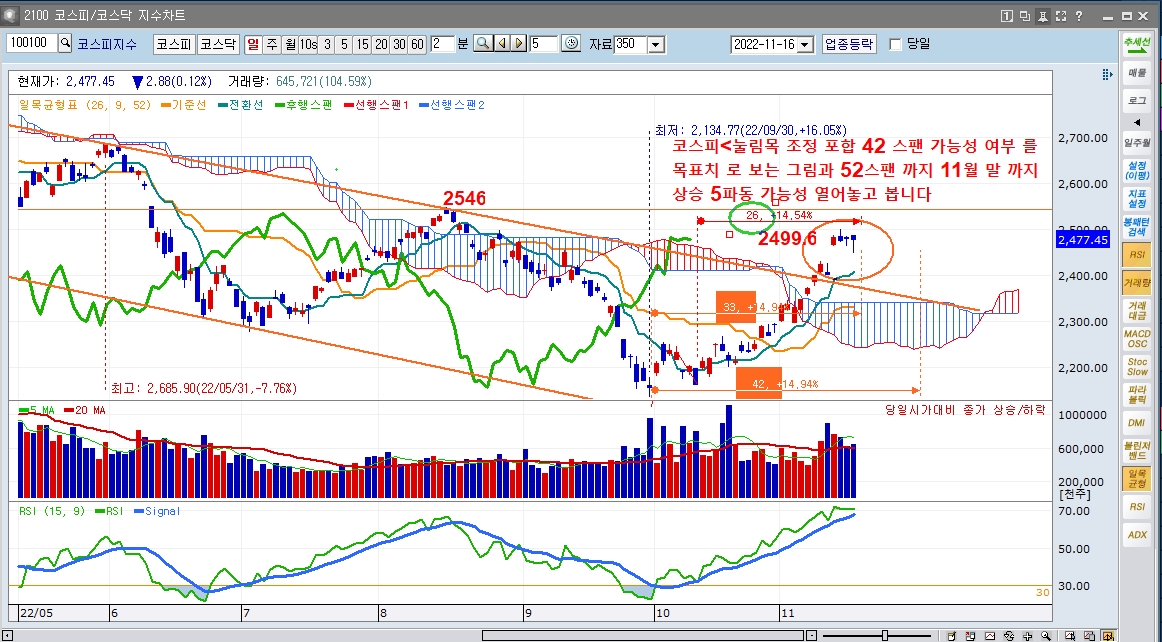
Task: Toggle the 일목균형 Ichimoku indicator button
Action: (1136, 479)
